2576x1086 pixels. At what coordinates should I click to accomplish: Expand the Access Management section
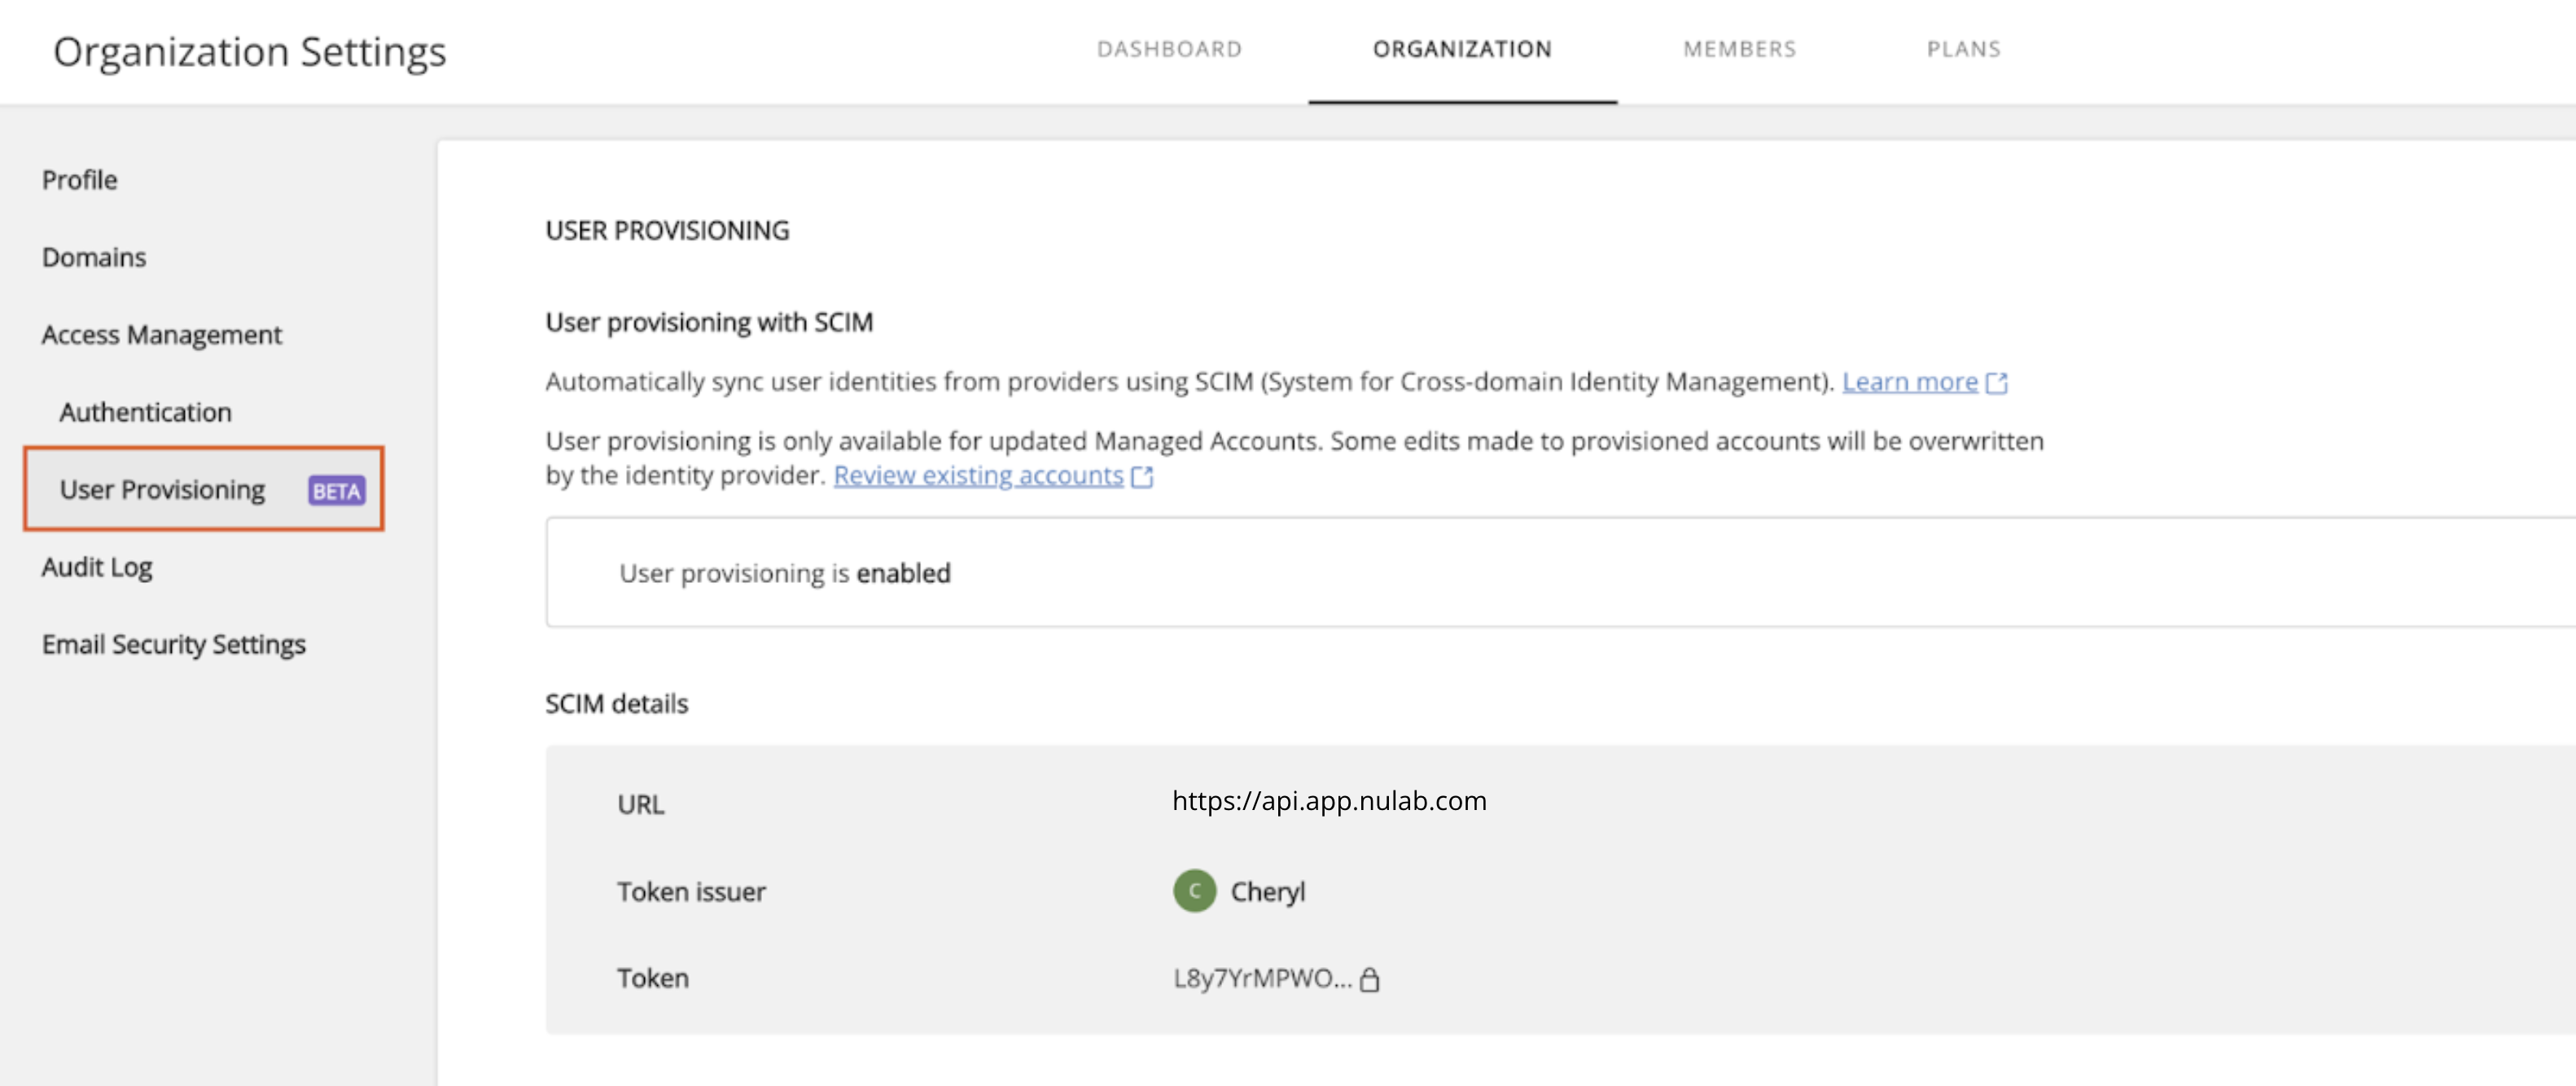coord(161,335)
